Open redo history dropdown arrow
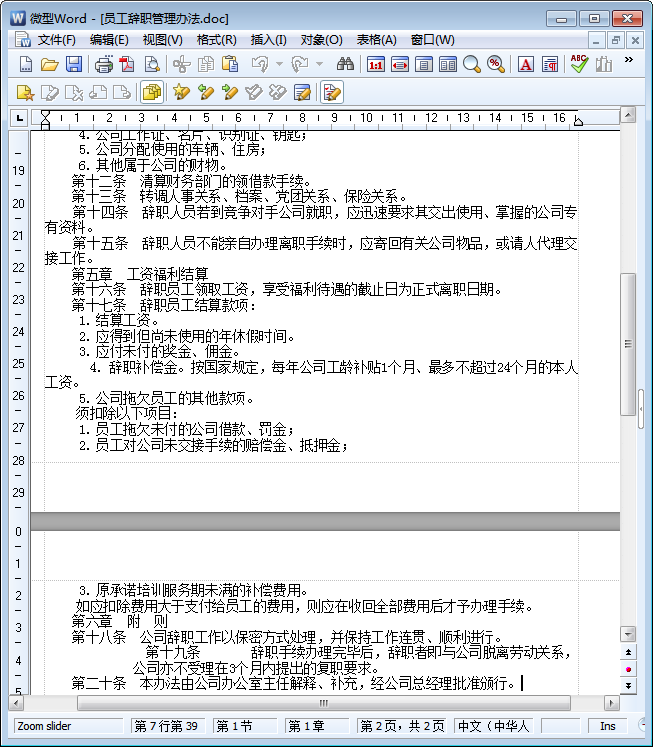653x747 pixels. pos(320,64)
